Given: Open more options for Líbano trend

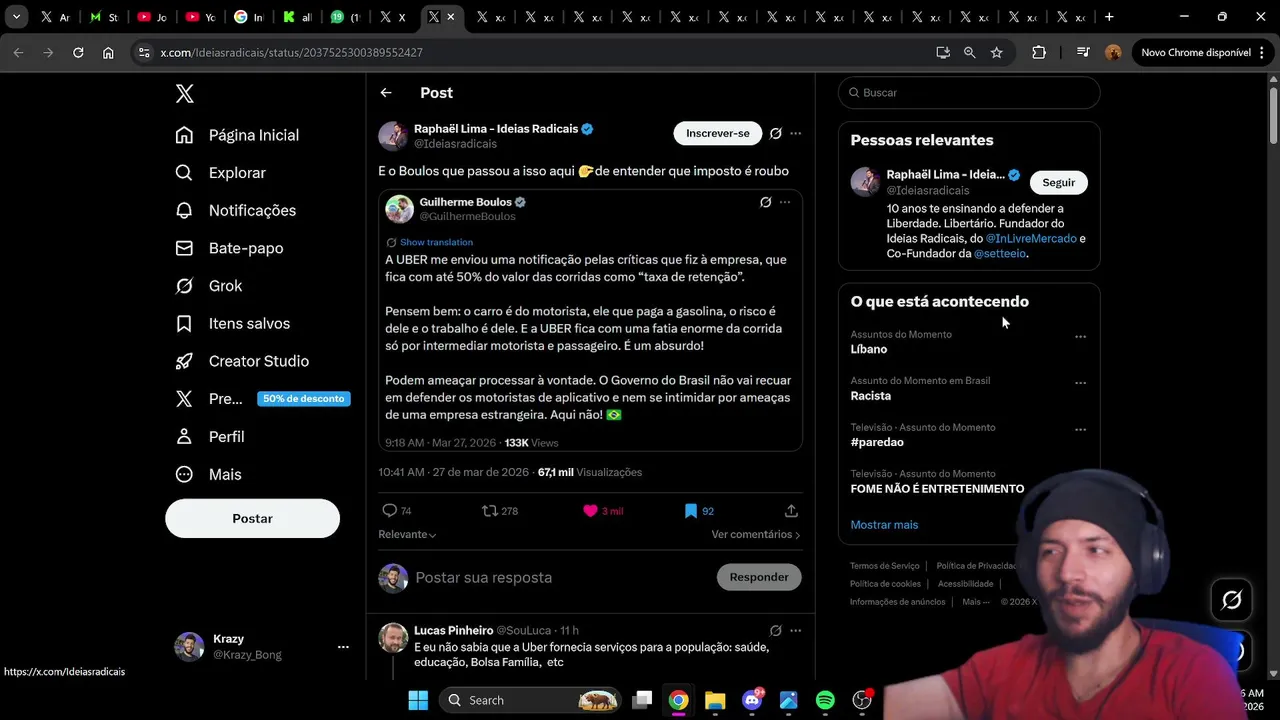Looking at the screenshot, I should tap(1080, 337).
